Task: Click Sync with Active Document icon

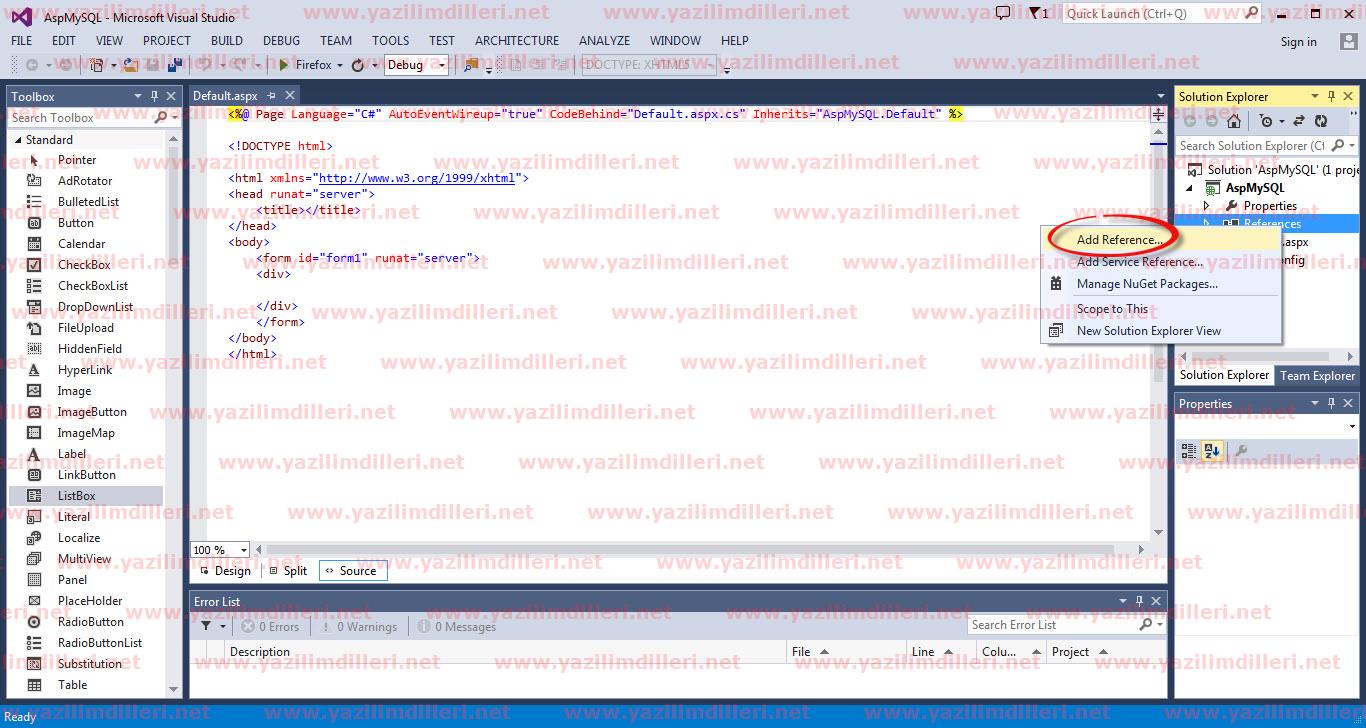Action: pos(1299,121)
